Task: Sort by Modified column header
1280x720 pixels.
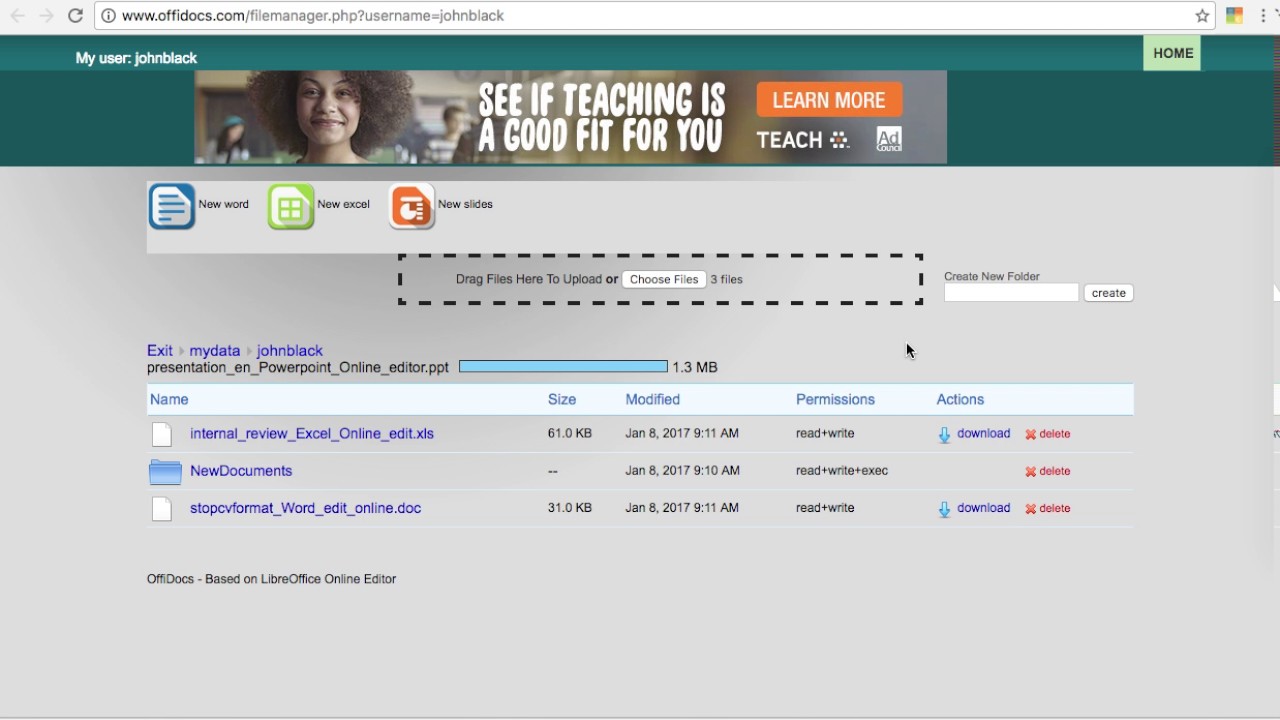Action: 653,399
